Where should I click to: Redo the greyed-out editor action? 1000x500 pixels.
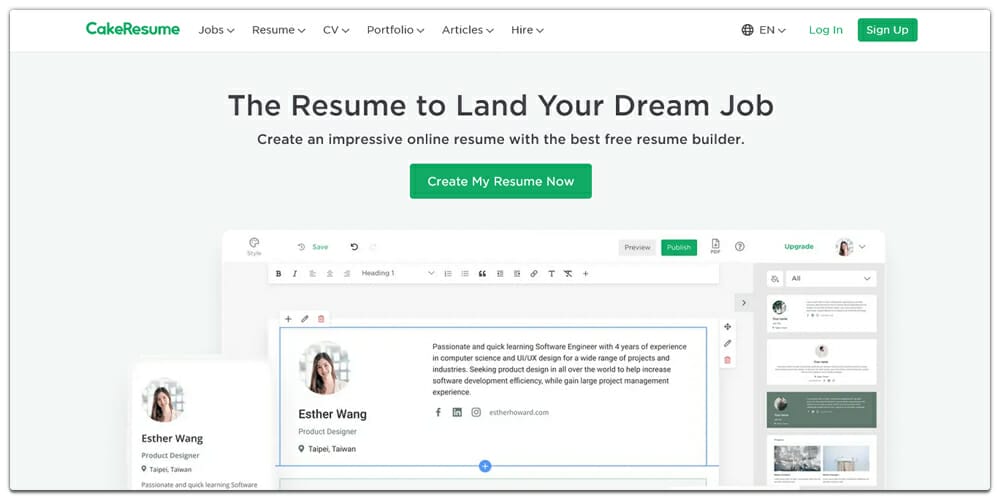point(373,247)
